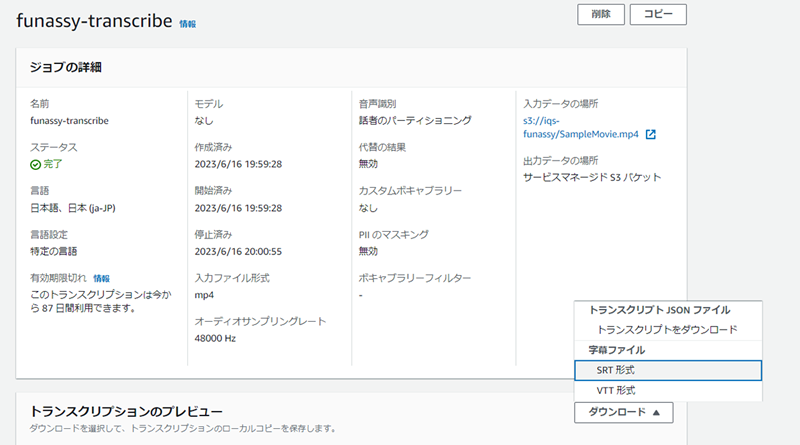Click the サービスマネージド S3 バケット output location text
The width and height of the screenshot is (800, 445).
(x=592, y=178)
